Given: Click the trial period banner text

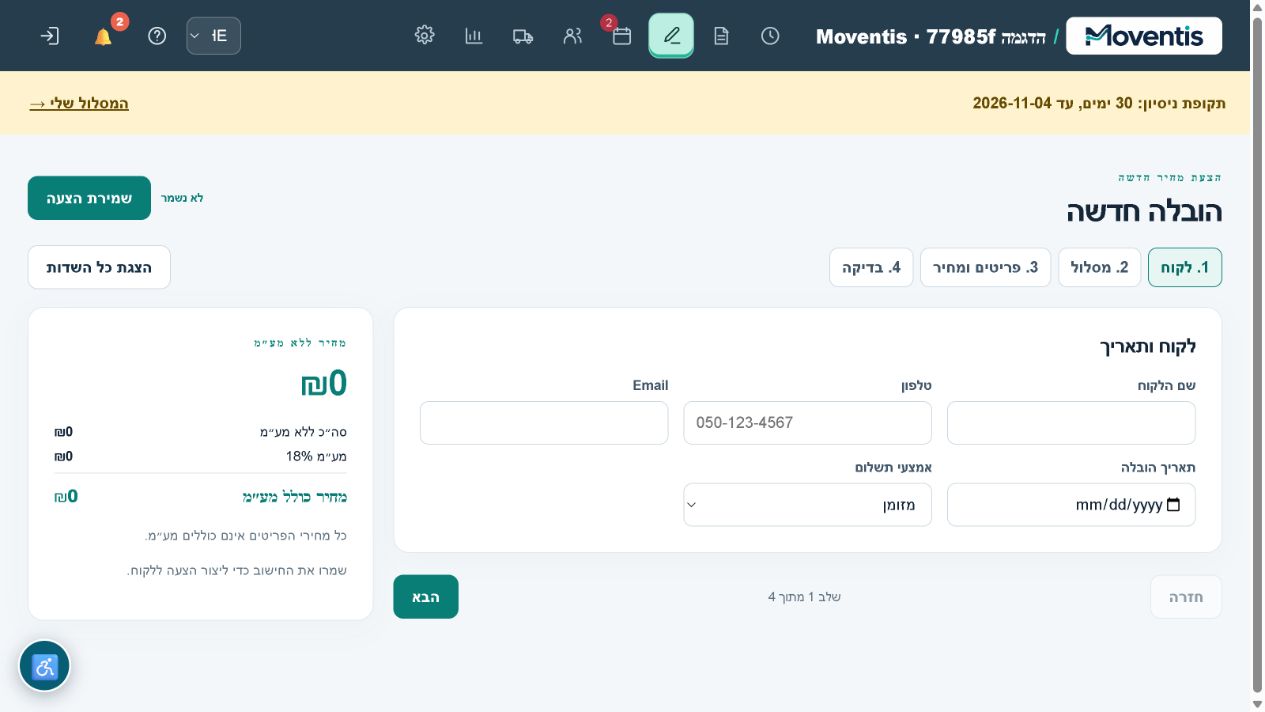Looking at the screenshot, I should 1099,103.
